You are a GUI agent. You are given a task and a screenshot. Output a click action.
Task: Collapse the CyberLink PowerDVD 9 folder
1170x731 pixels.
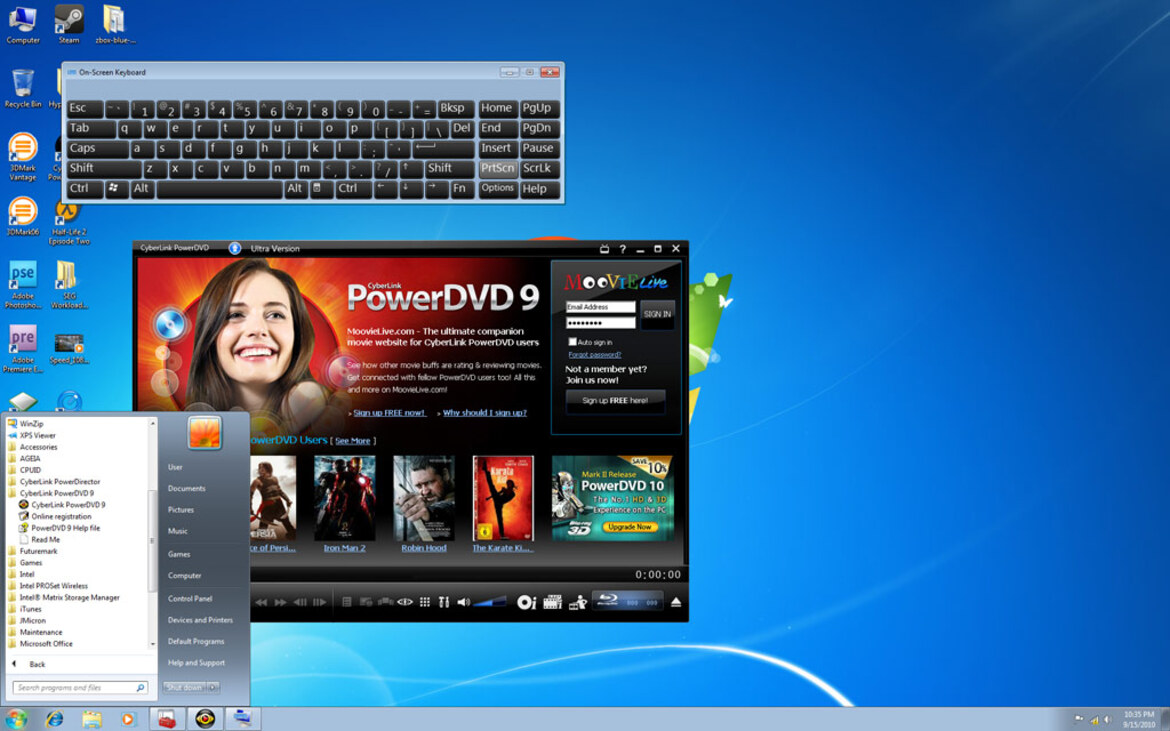[x=57, y=493]
